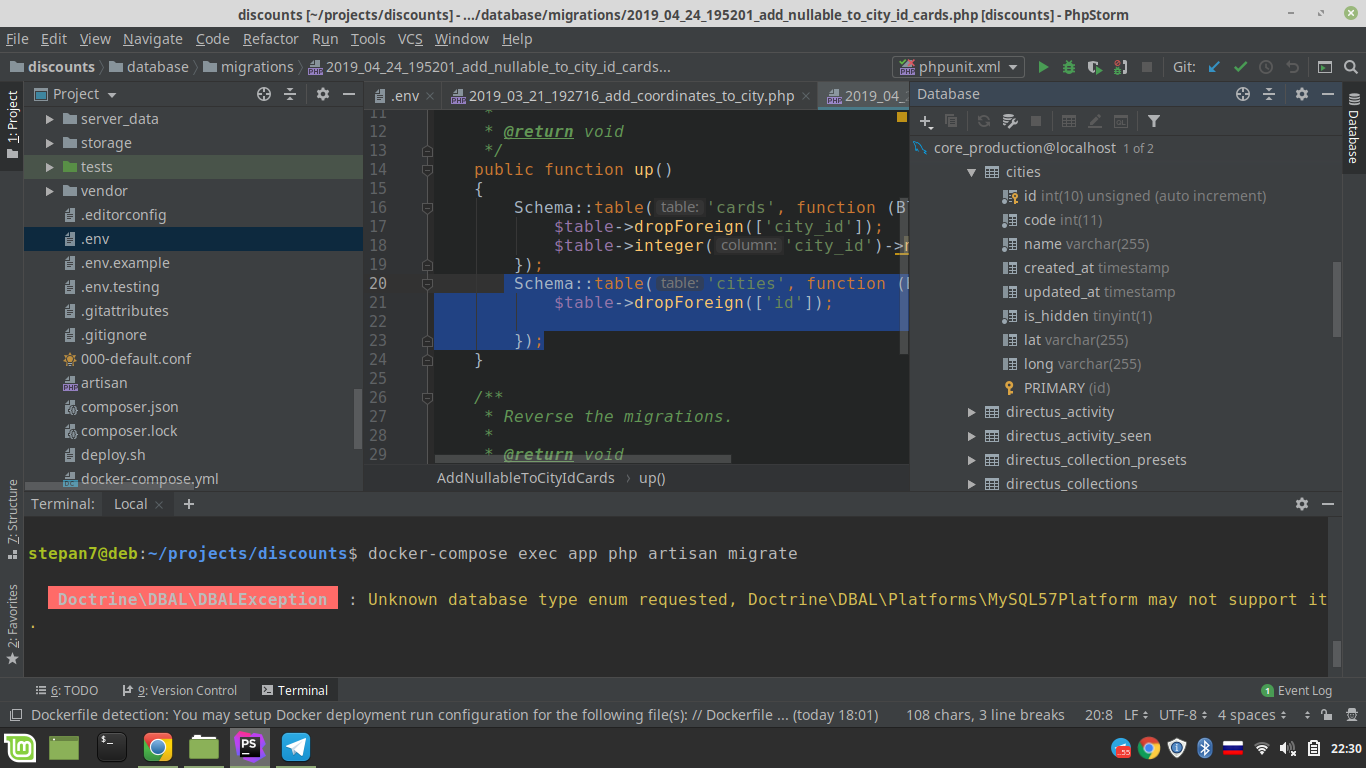
Task: Expand the vendor folder
Action: [x=50, y=191]
